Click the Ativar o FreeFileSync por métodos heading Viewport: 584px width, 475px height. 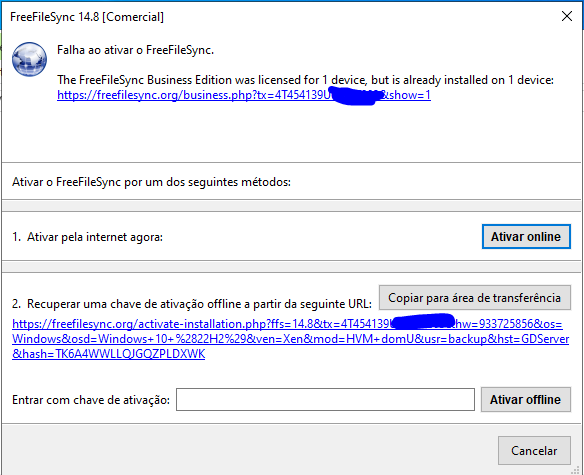(x=151, y=182)
